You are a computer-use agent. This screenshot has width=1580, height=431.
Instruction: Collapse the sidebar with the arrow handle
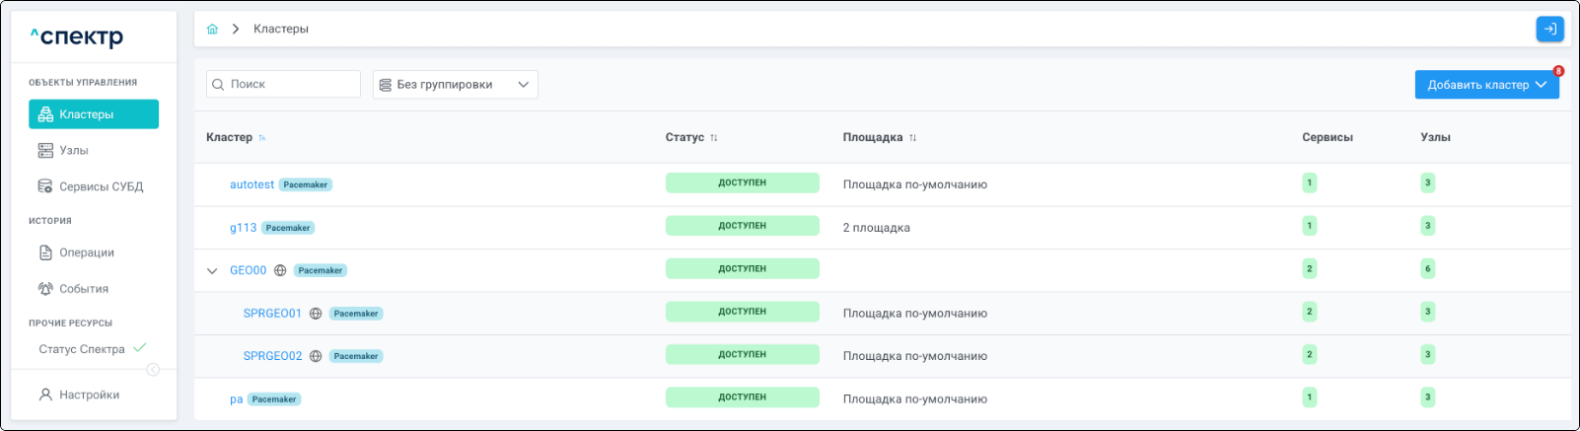(153, 370)
